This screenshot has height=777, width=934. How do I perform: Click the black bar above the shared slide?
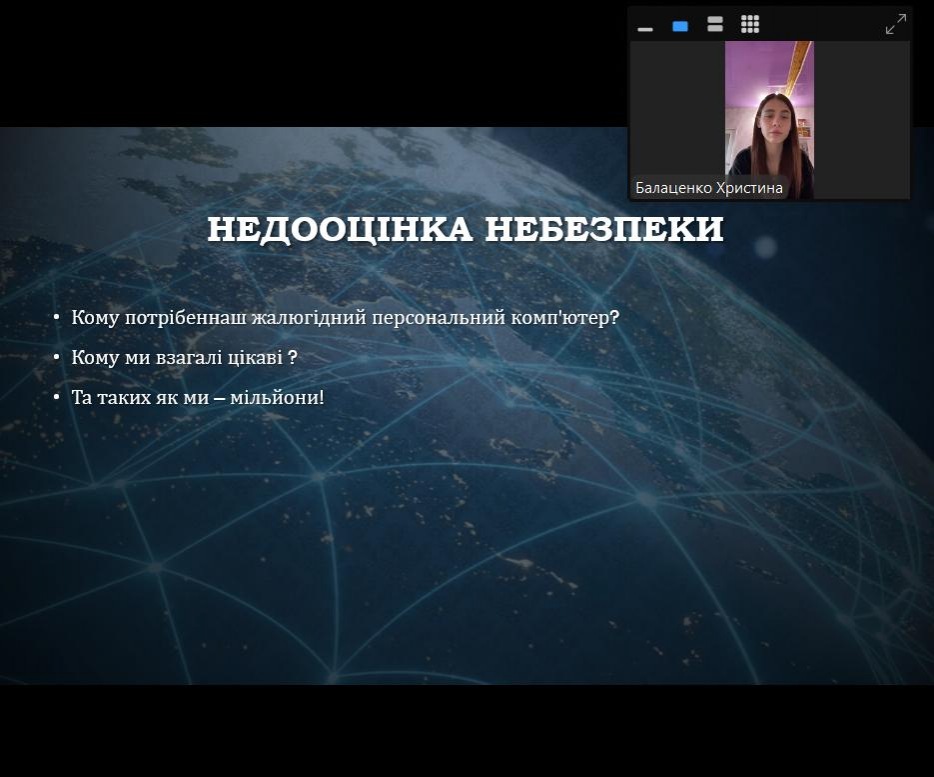coord(300,60)
